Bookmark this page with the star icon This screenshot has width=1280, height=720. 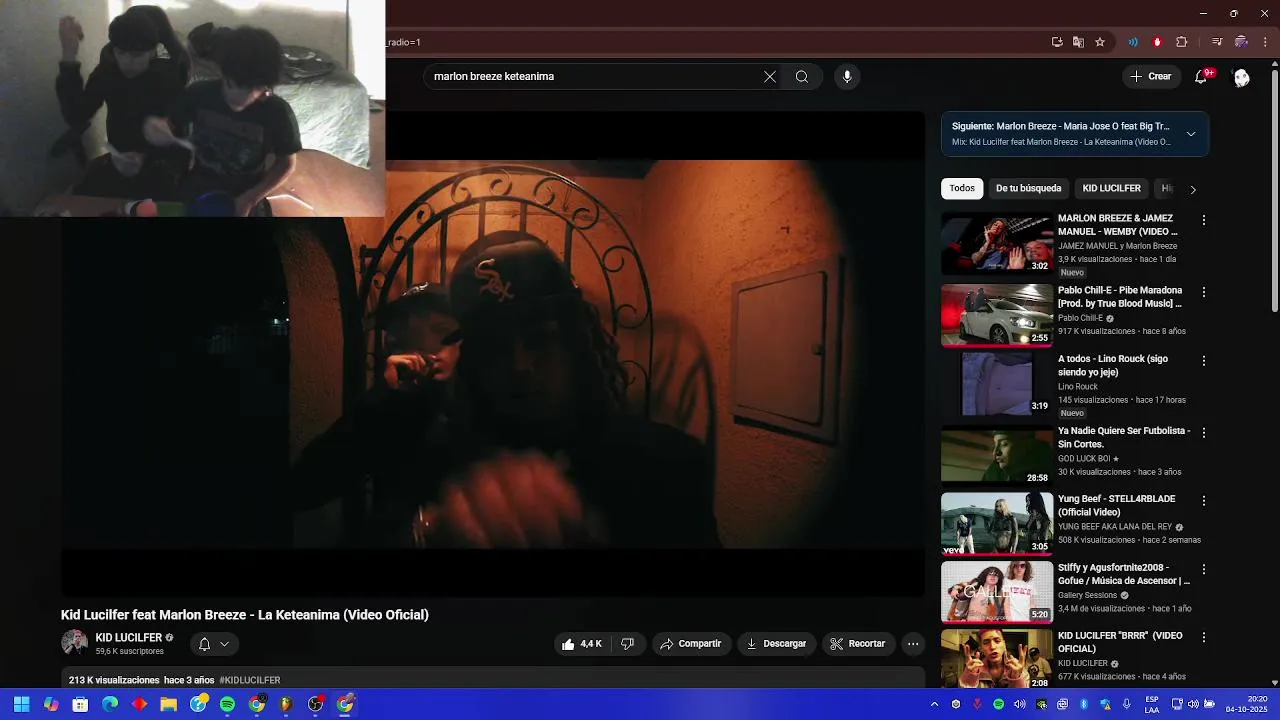tap(1100, 42)
